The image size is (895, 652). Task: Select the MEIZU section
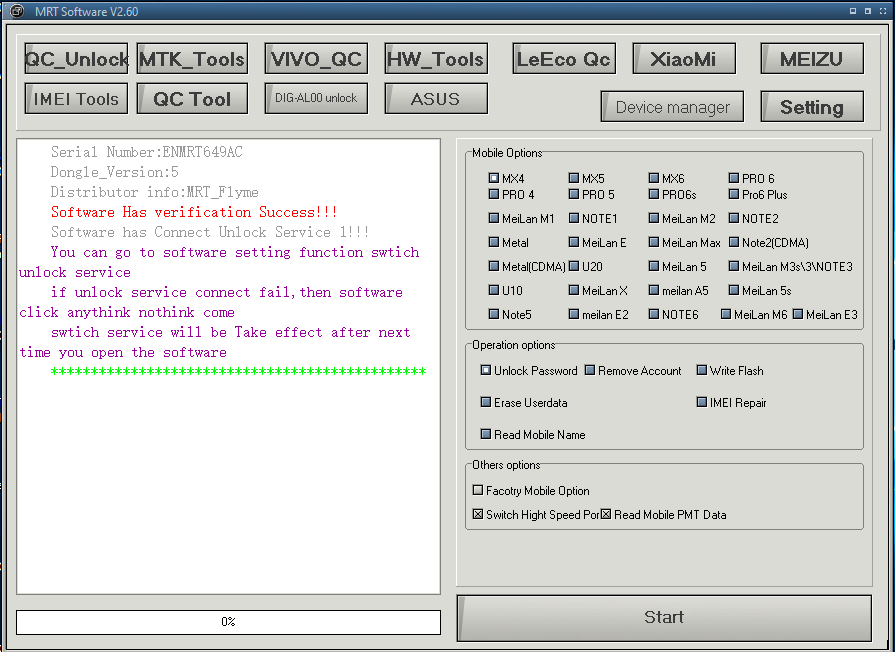[x=812, y=59]
